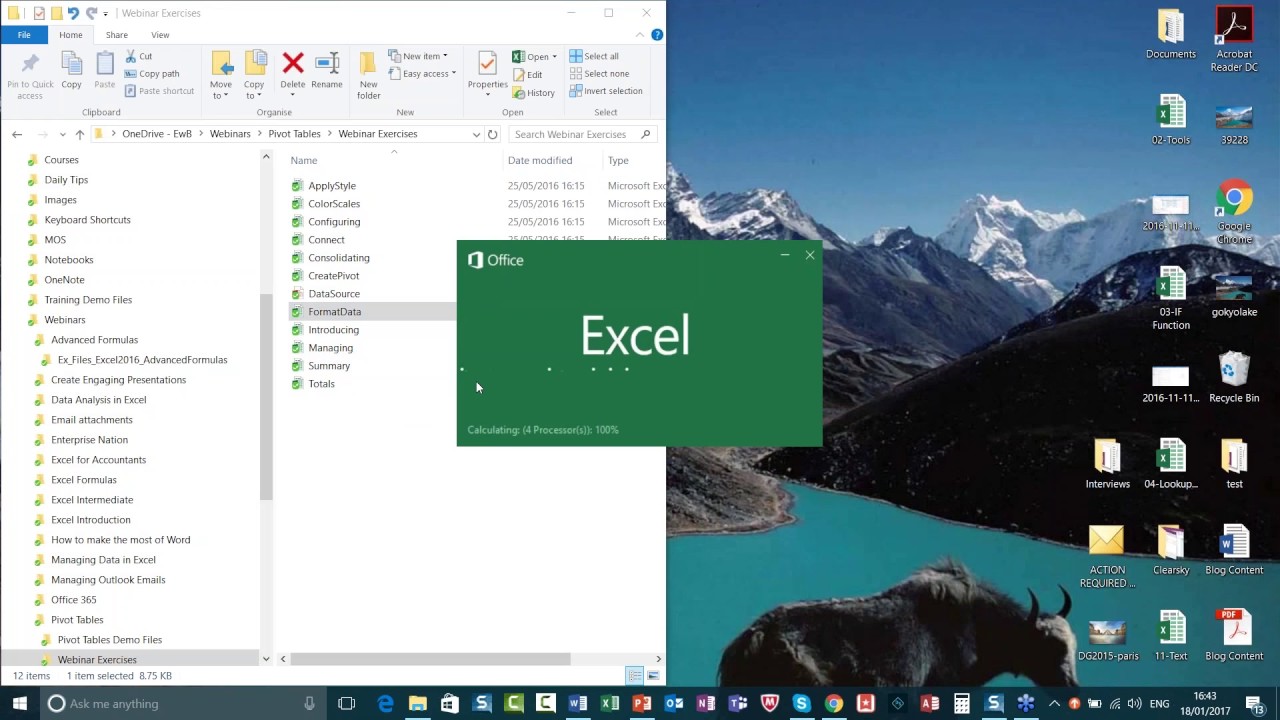
Task: Switch to the Share ribbon tab
Action: click(x=117, y=34)
